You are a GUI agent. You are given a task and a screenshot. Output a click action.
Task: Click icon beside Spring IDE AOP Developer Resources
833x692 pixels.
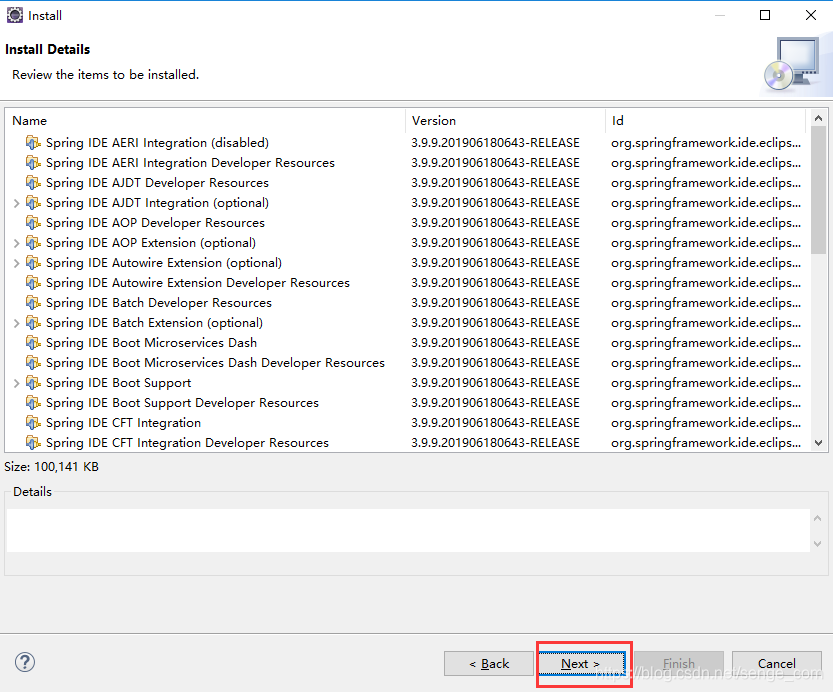tap(33, 223)
